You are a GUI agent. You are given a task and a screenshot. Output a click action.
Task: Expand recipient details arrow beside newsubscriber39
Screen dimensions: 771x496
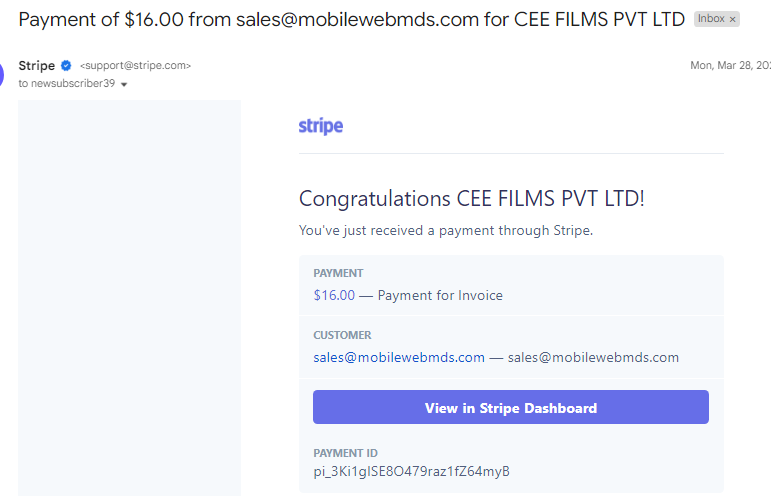click(124, 85)
